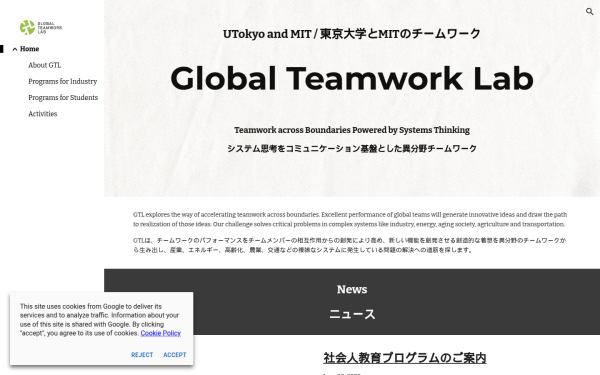600x375 pixels.
Task: Open Programs for Students page
Action: 63,98
